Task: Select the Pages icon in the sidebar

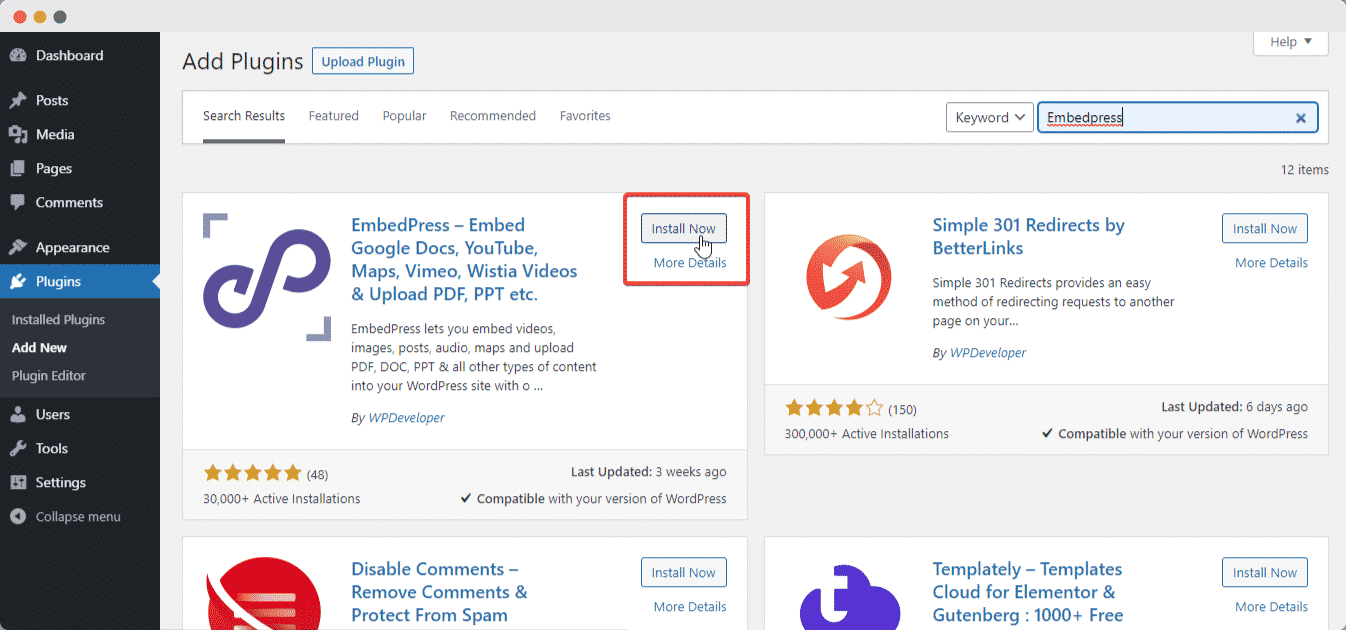Action: 18,169
